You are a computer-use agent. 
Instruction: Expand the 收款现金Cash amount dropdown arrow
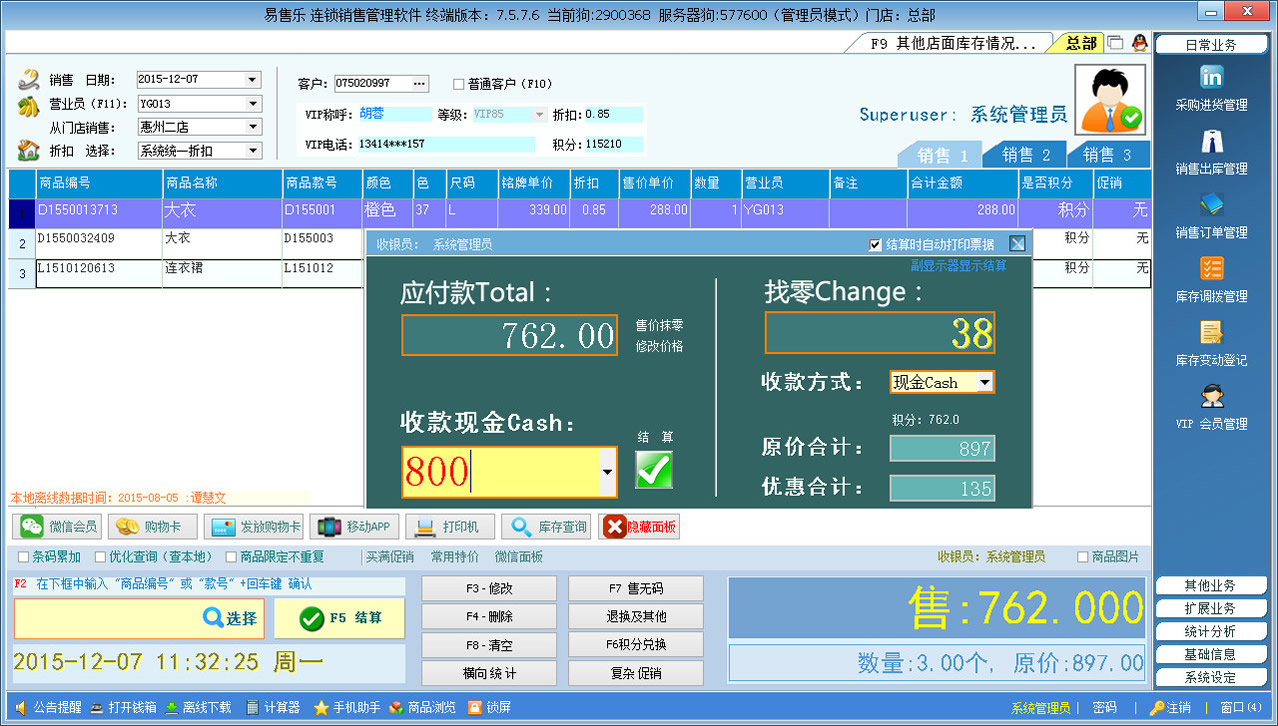pyautogui.click(x=607, y=472)
